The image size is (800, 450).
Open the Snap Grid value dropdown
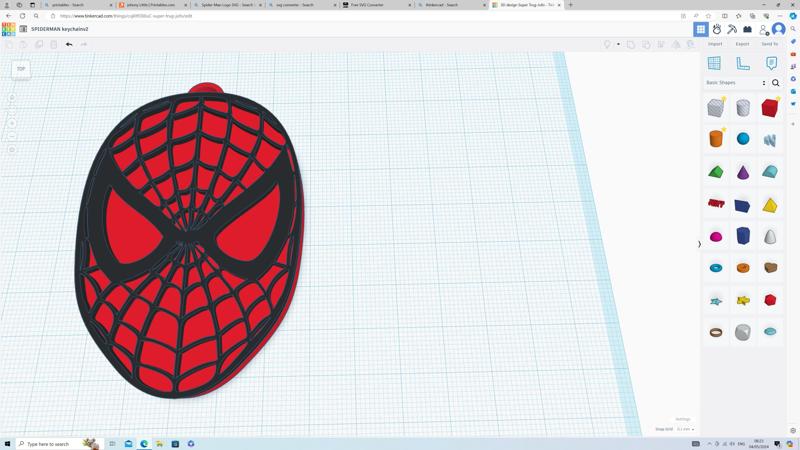685,429
